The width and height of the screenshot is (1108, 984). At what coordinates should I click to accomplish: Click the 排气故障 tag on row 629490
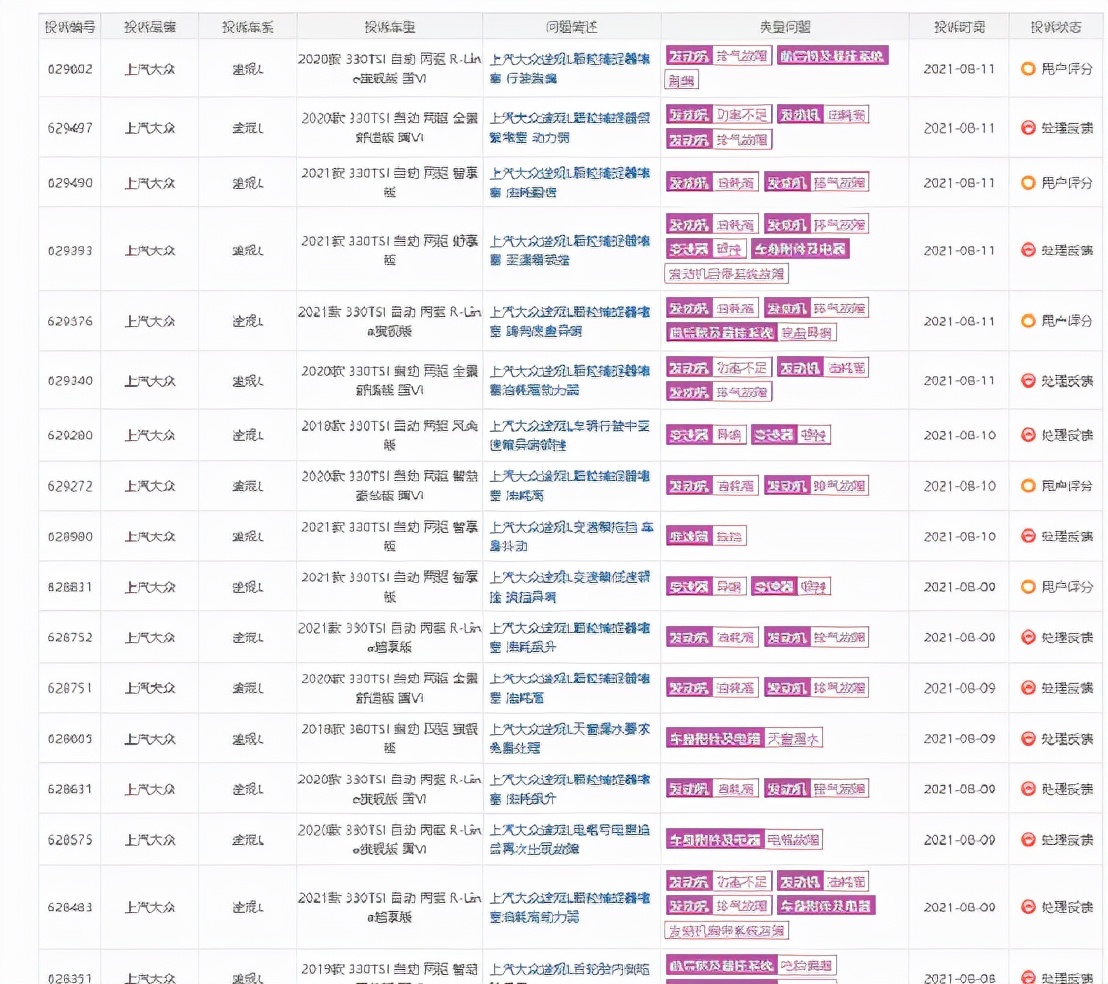pos(842,182)
